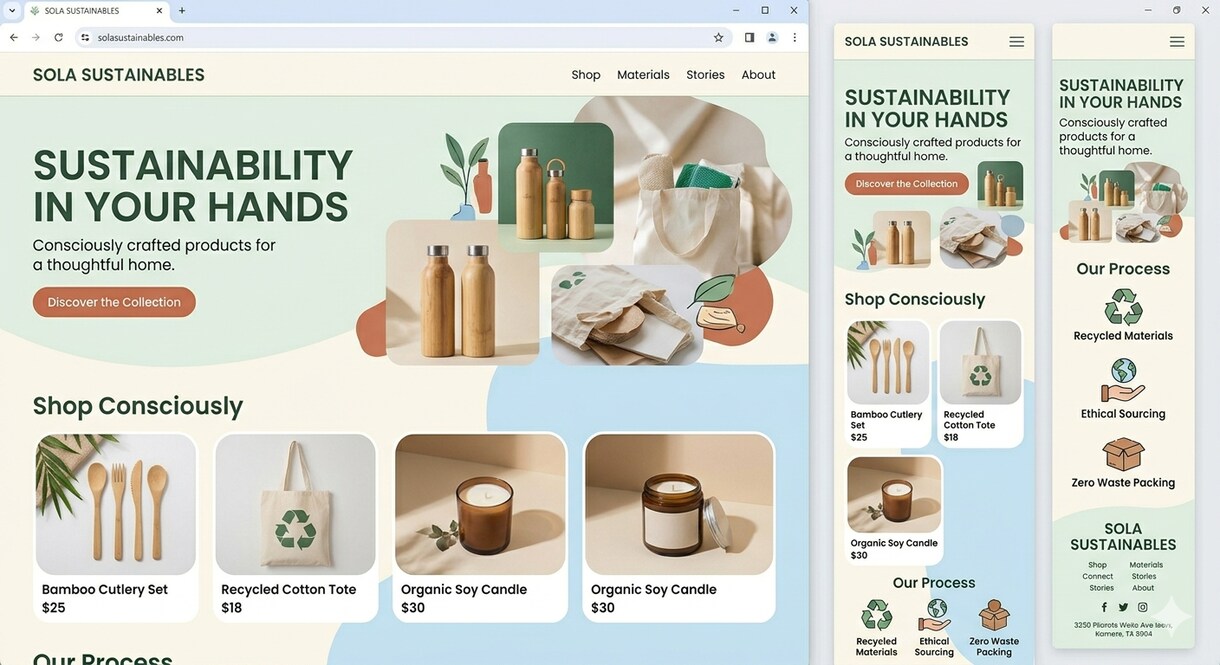Open the Bamboo Cutlery Set card in middle mobile preview

pyautogui.click(x=888, y=383)
